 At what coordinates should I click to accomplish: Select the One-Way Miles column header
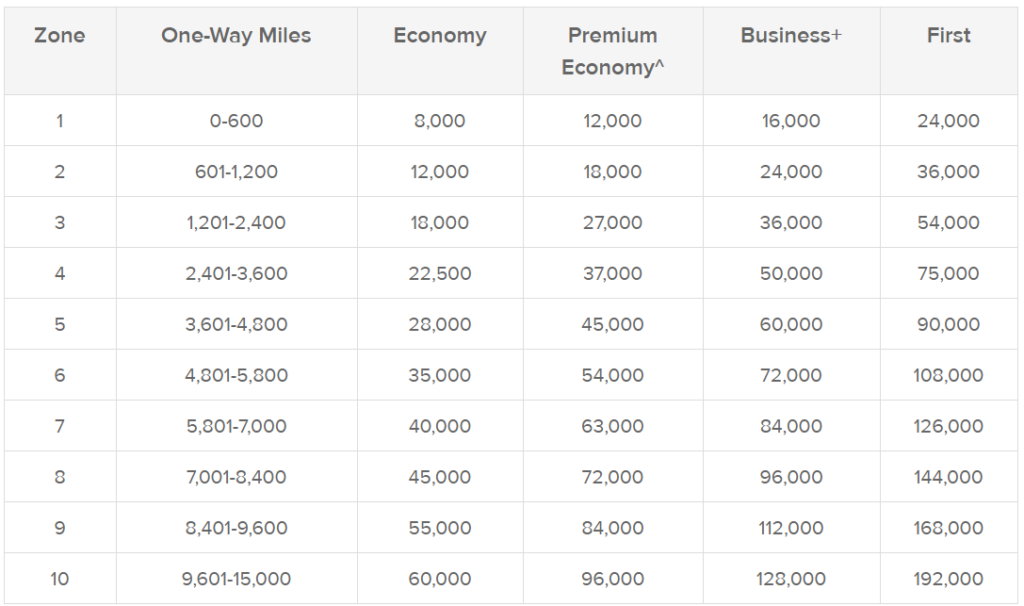pyautogui.click(x=236, y=35)
